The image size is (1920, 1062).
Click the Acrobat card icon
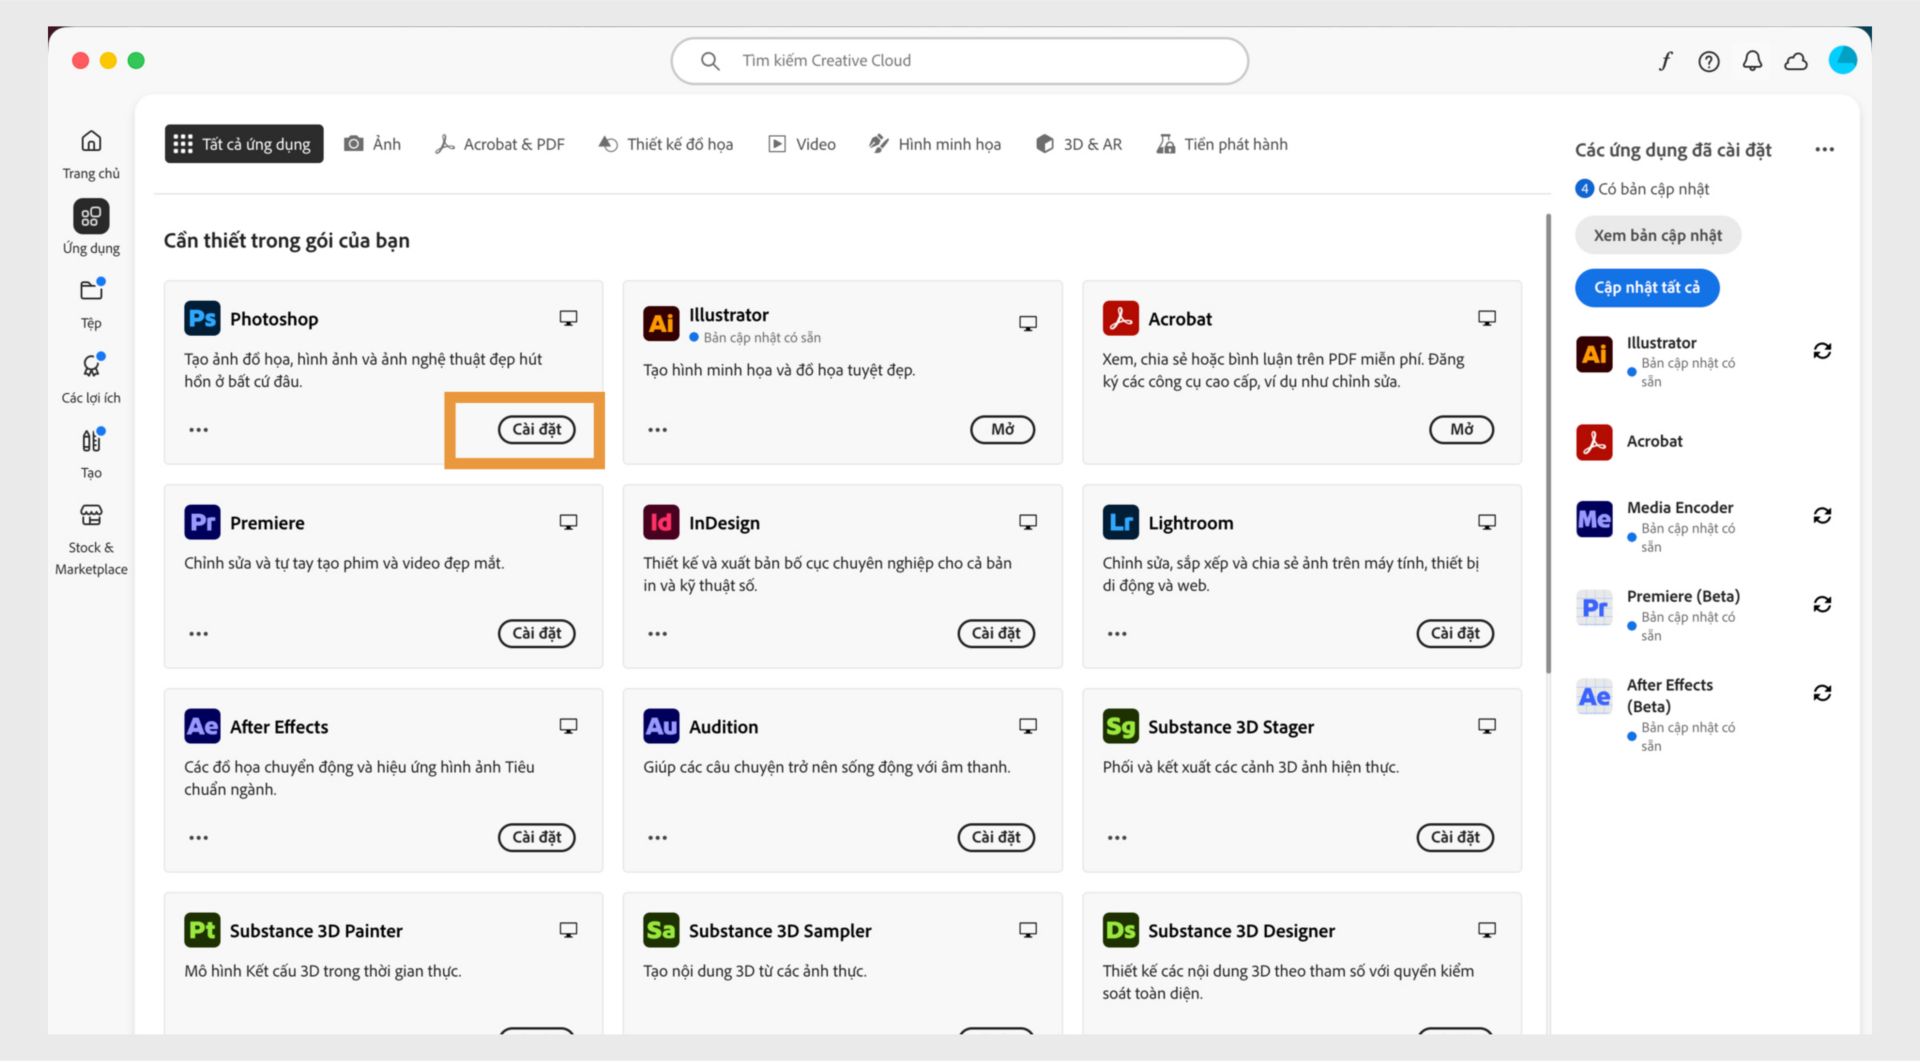[1120, 318]
